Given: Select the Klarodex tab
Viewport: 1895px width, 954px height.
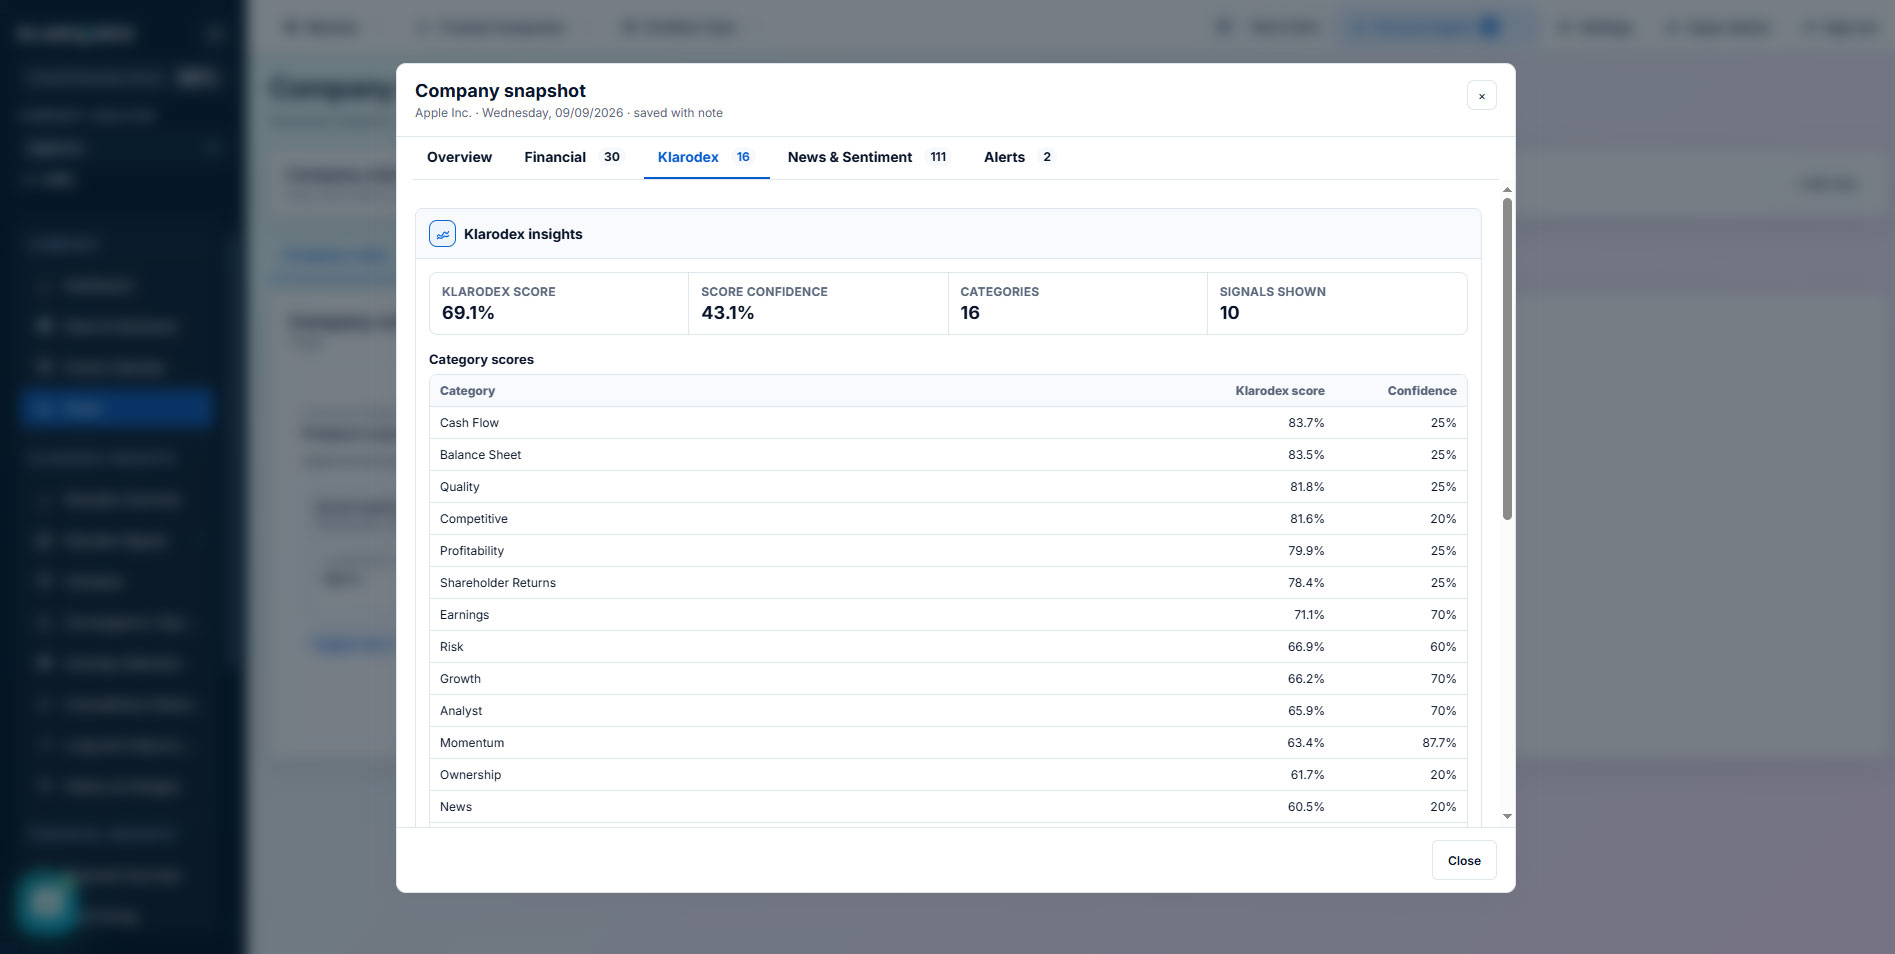Looking at the screenshot, I should 706,157.
